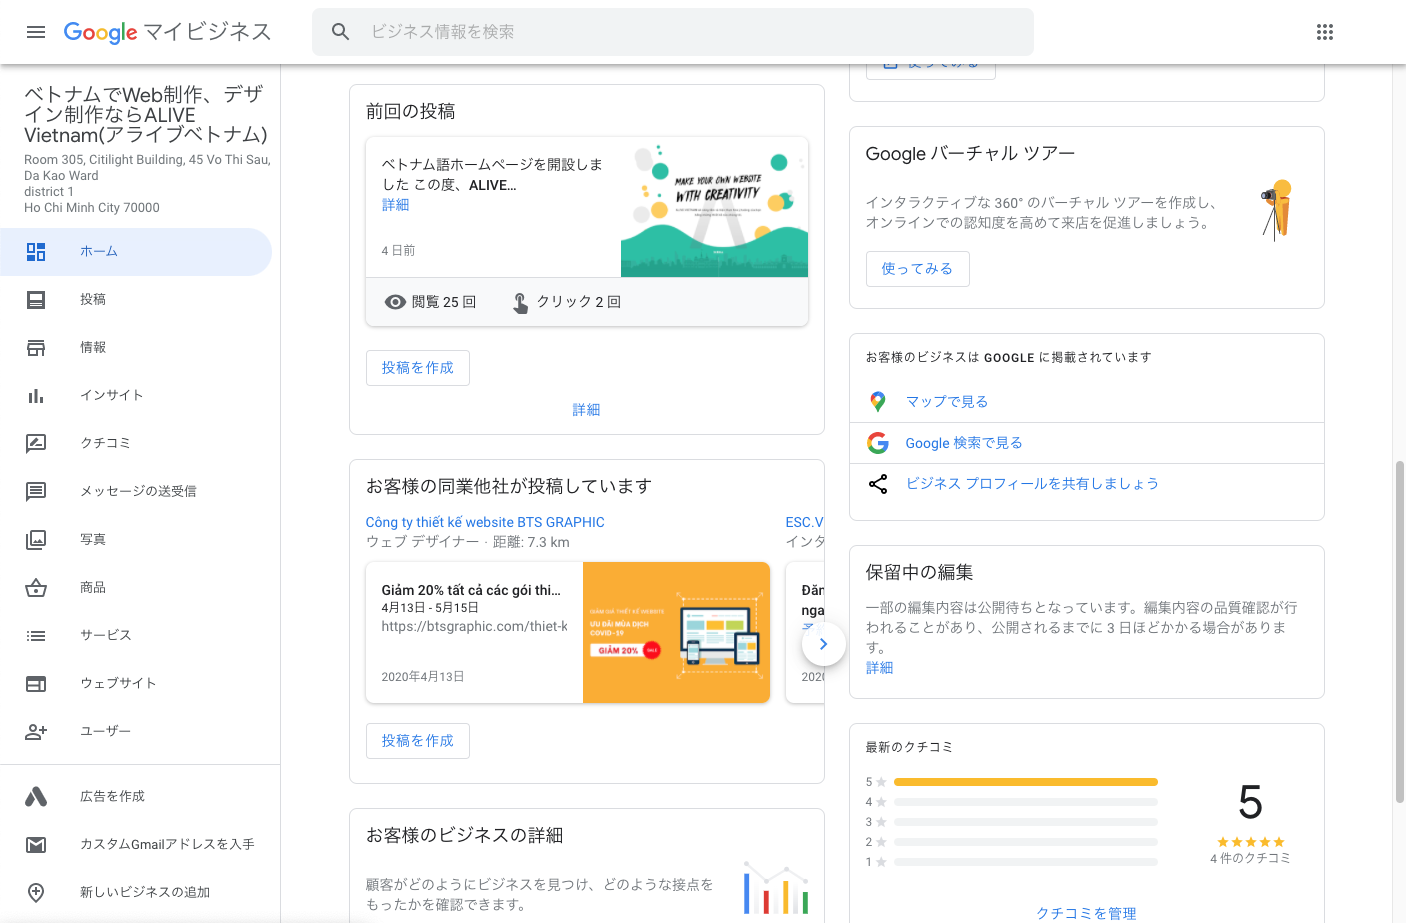The image size is (1406, 923).
Task: Click the Google Maps pin icon
Action: click(x=878, y=402)
